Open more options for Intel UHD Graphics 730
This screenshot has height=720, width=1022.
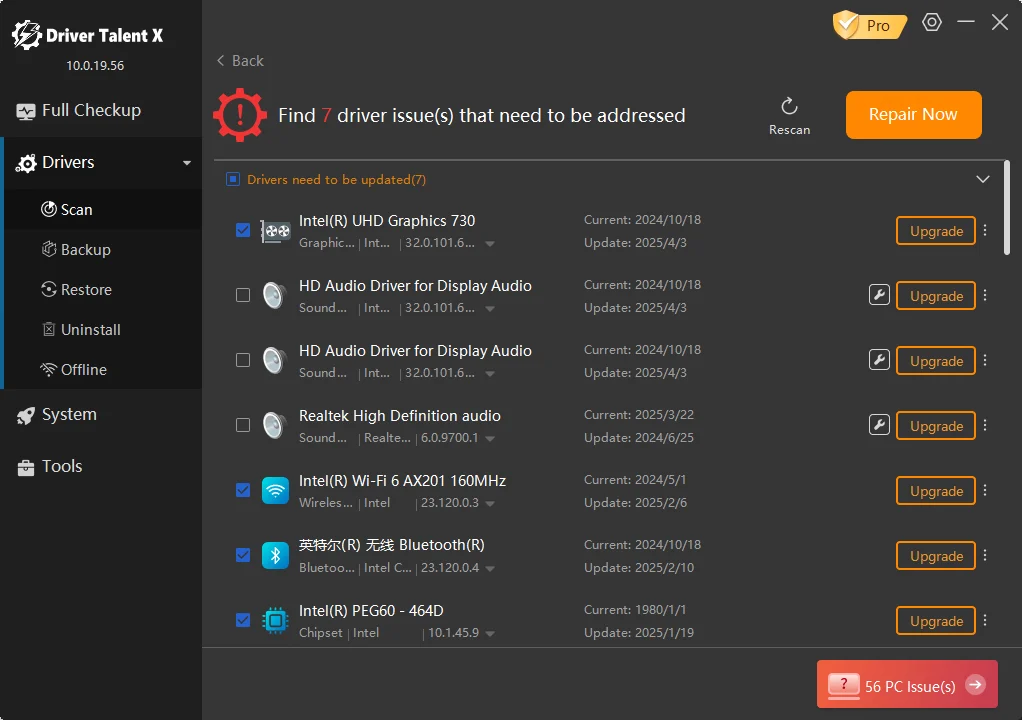coord(985,230)
